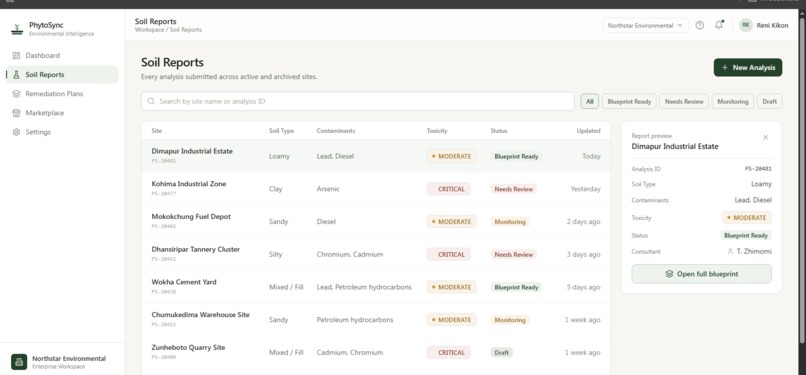The height and width of the screenshot is (375, 806).
Task: Close the report preview panel
Action: coord(765,138)
